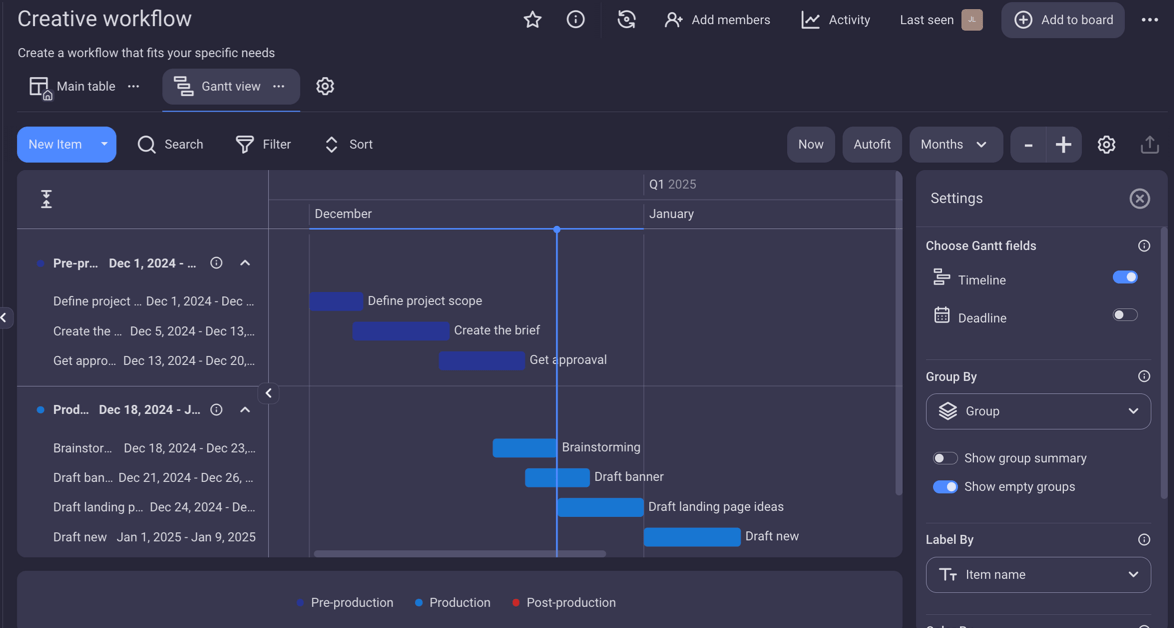Click the export icon in Gantt toolbar
This screenshot has width=1175, height=628.
(x=1149, y=145)
